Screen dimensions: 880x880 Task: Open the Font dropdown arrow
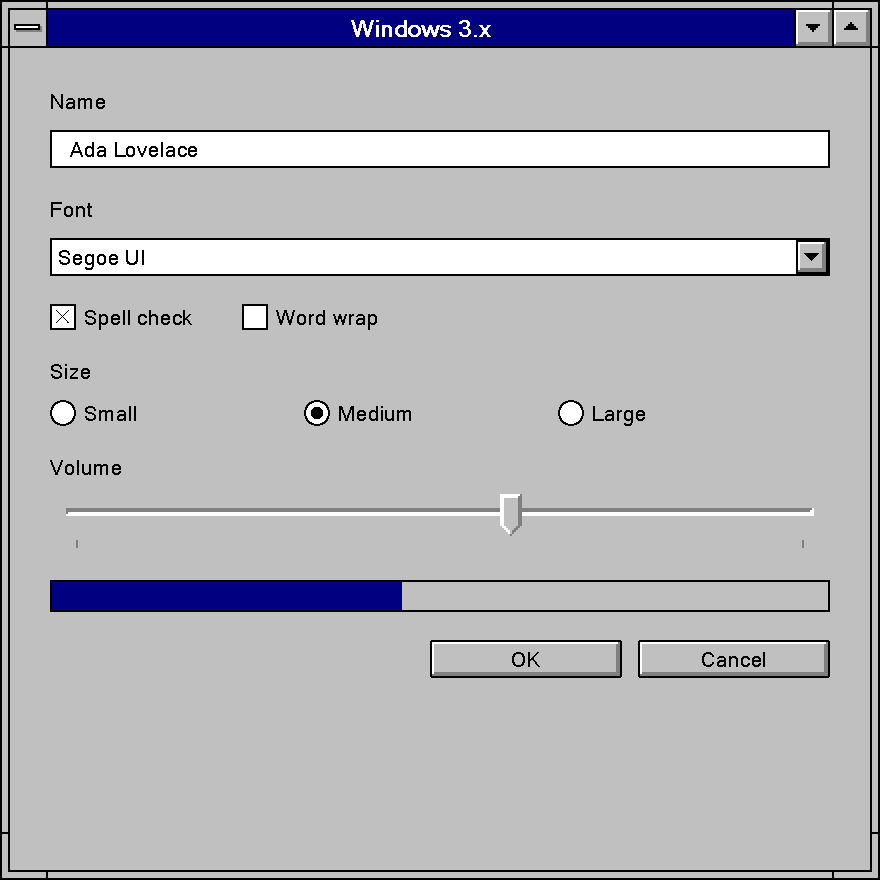(x=811, y=257)
